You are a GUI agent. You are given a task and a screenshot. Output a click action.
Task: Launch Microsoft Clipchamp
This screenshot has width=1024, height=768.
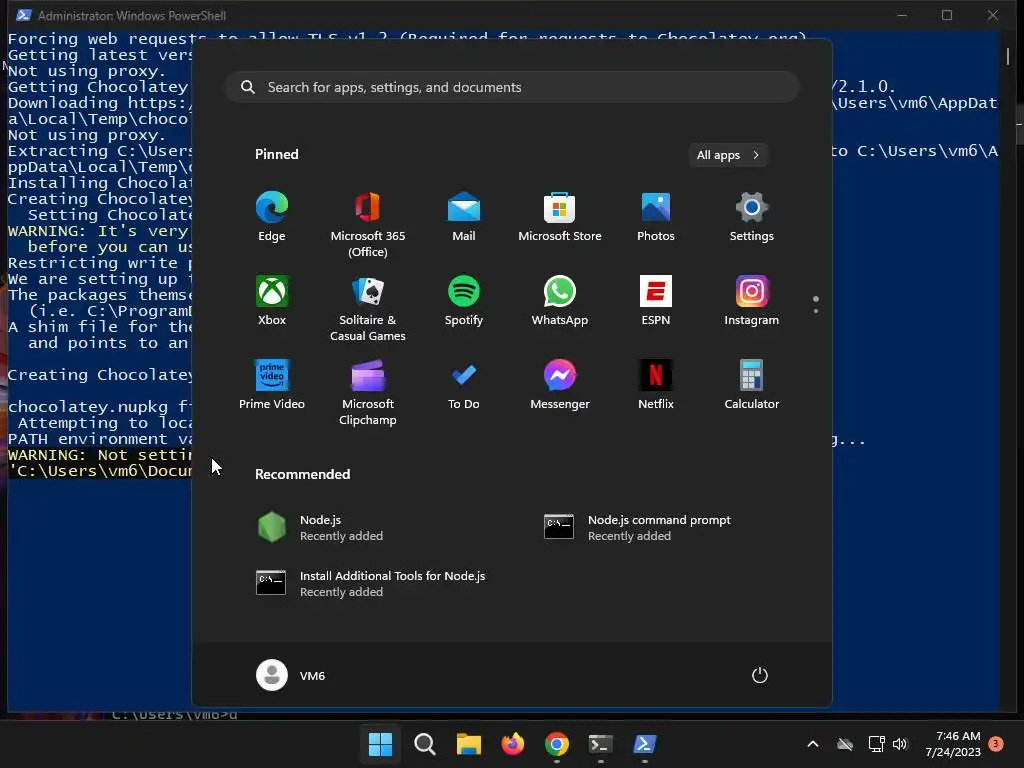coord(368,393)
